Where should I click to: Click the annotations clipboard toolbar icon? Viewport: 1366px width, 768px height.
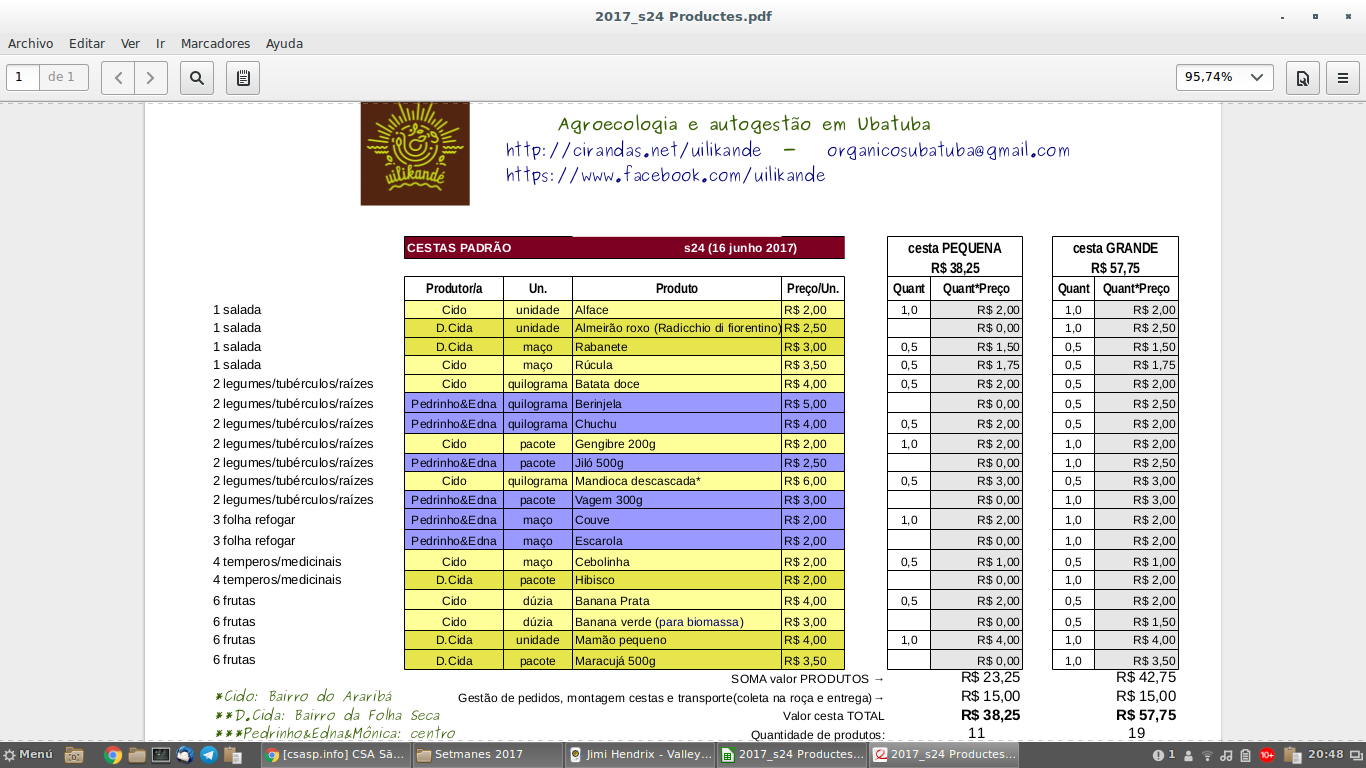[243, 77]
